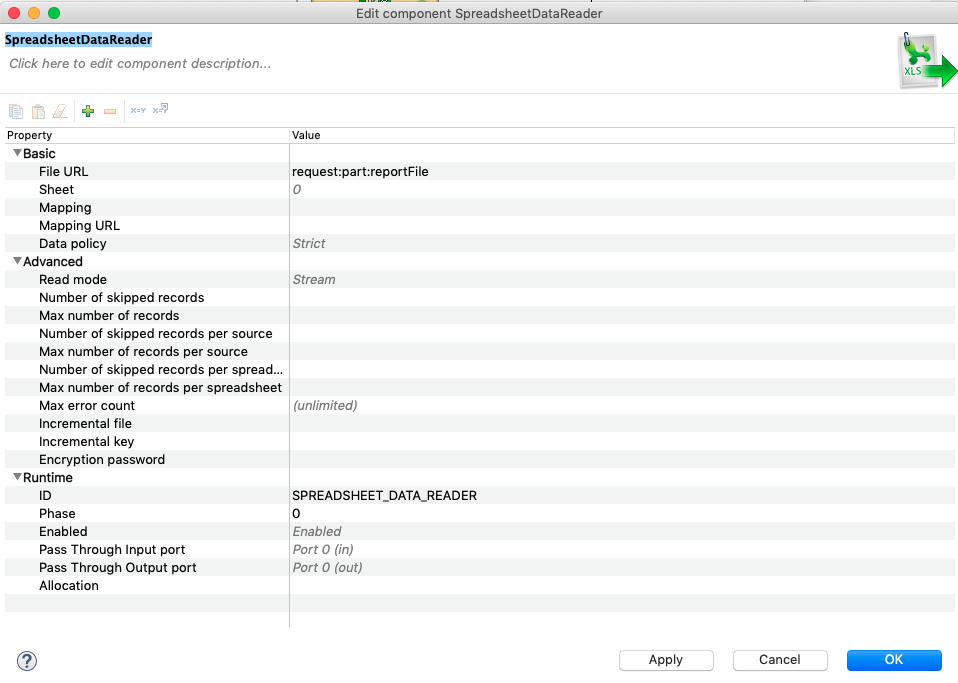The width and height of the screenshot is (958, 683).
Task: Click the green plus icon to add property
Action: 88,110
